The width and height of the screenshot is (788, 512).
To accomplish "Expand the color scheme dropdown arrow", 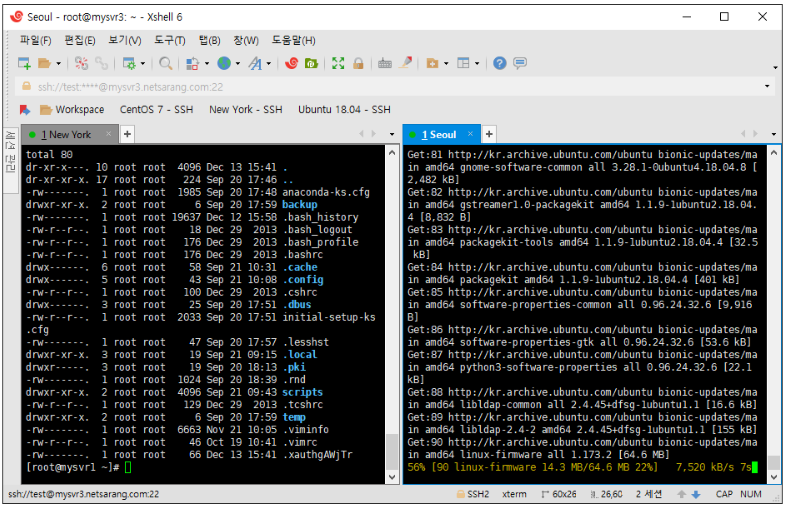I will click(207, 64).
